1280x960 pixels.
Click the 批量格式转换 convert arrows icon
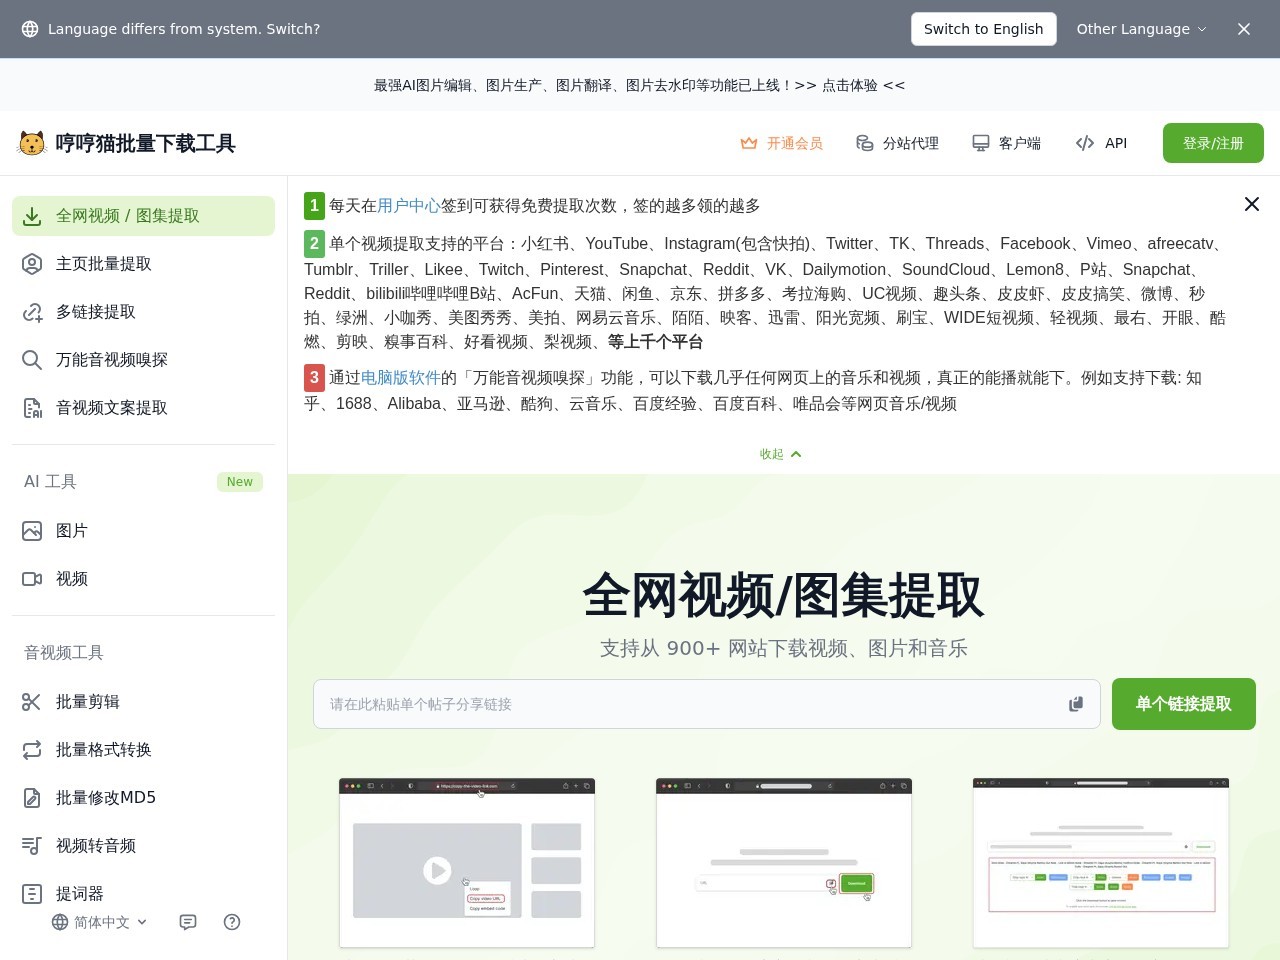pyautogui.click(x=32, y=750)
